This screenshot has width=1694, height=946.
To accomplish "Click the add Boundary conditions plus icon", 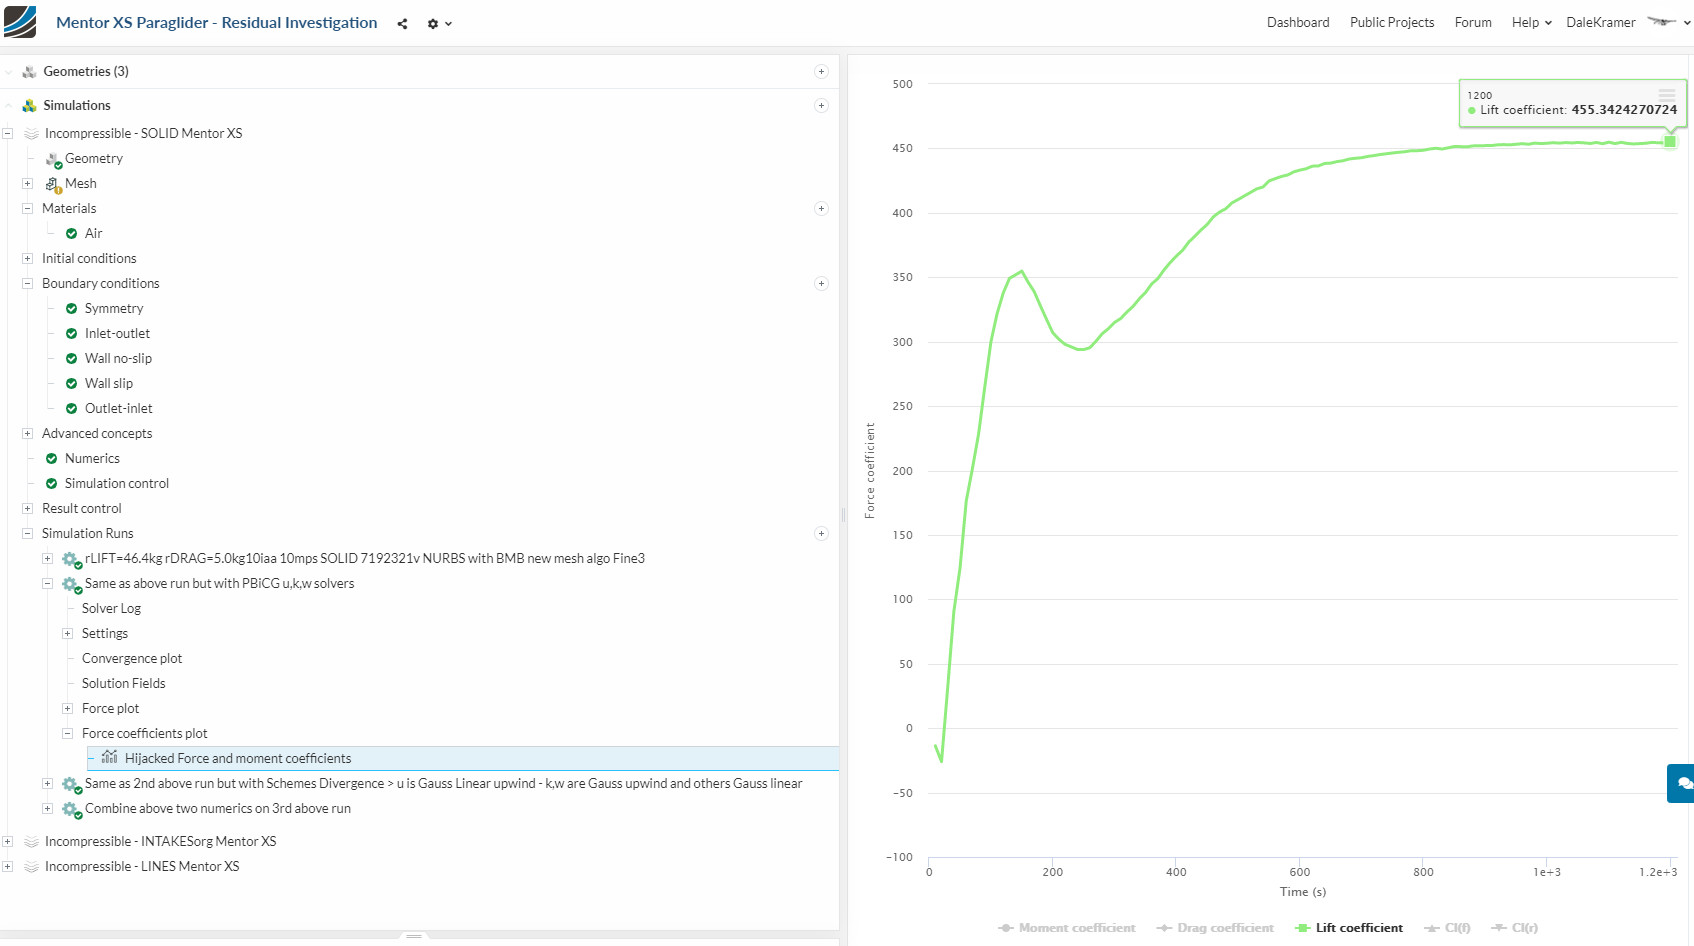I will coord(821,284).
